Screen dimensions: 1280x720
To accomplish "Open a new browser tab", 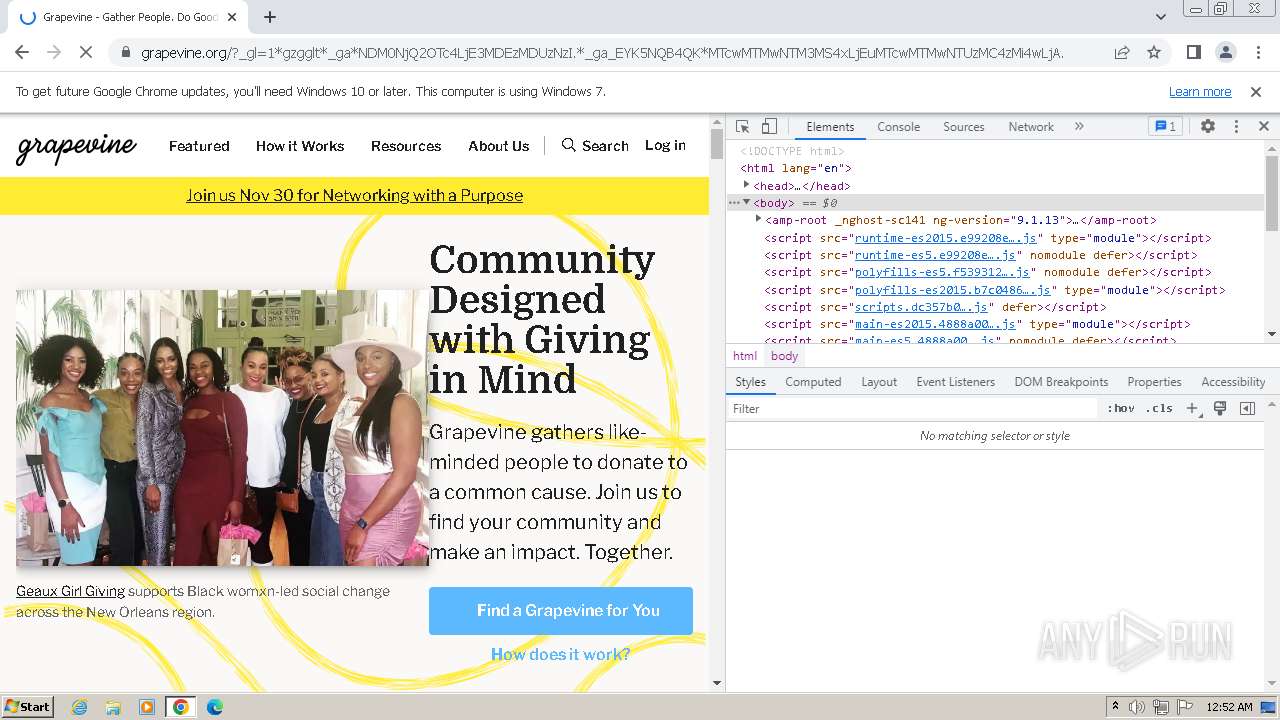I will (270, 17).
